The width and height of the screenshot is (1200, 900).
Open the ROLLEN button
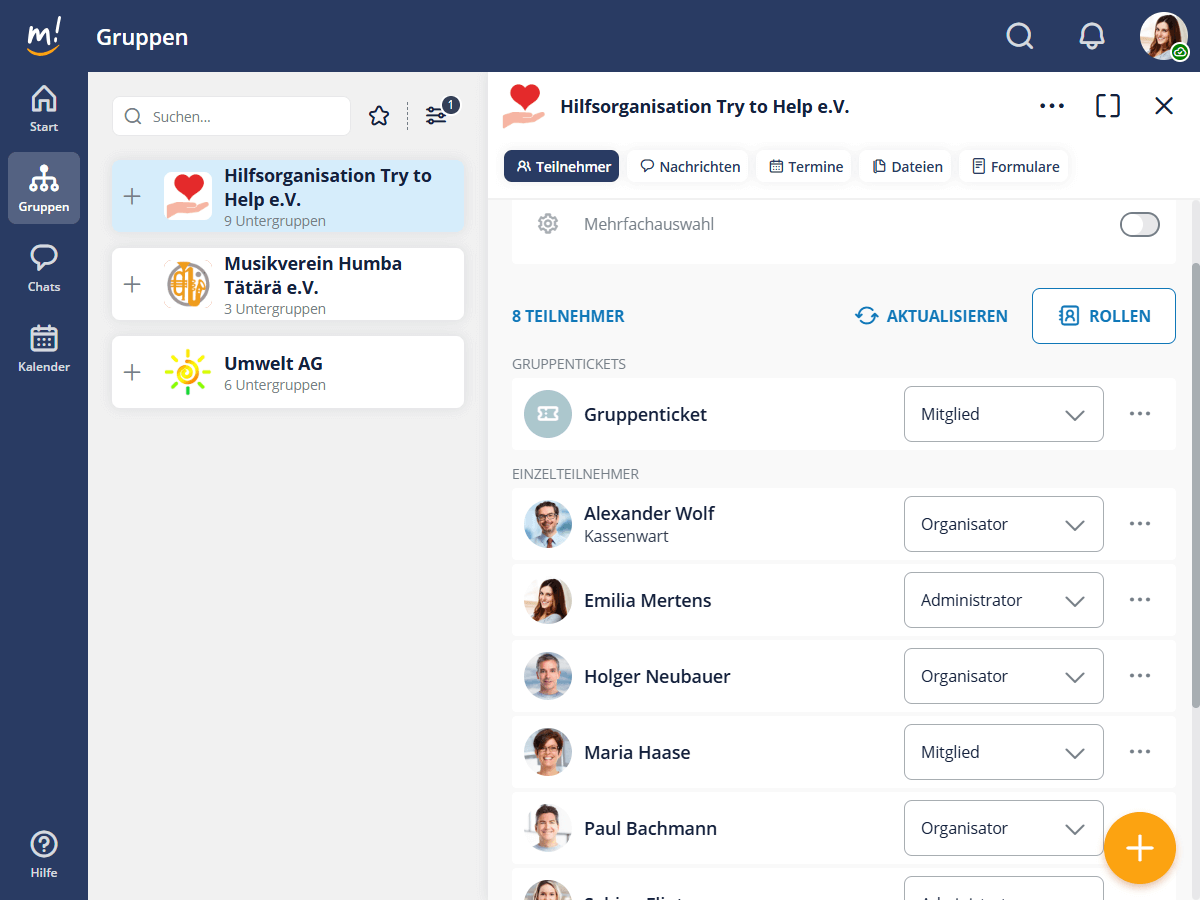(x=1103, y=316)
